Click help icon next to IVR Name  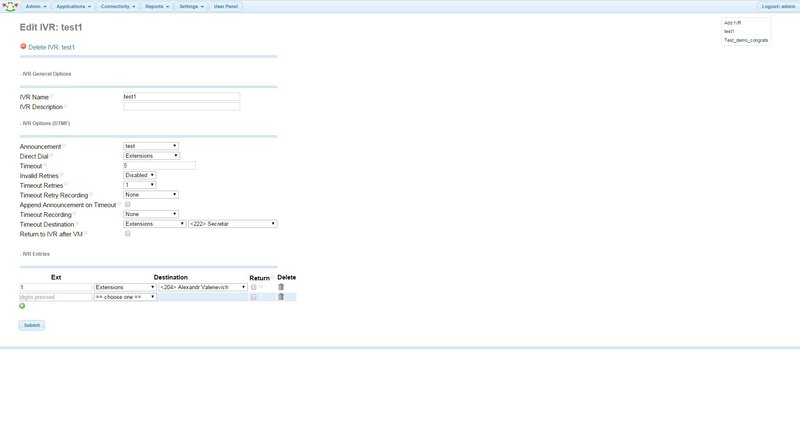[x=52, y=97]
